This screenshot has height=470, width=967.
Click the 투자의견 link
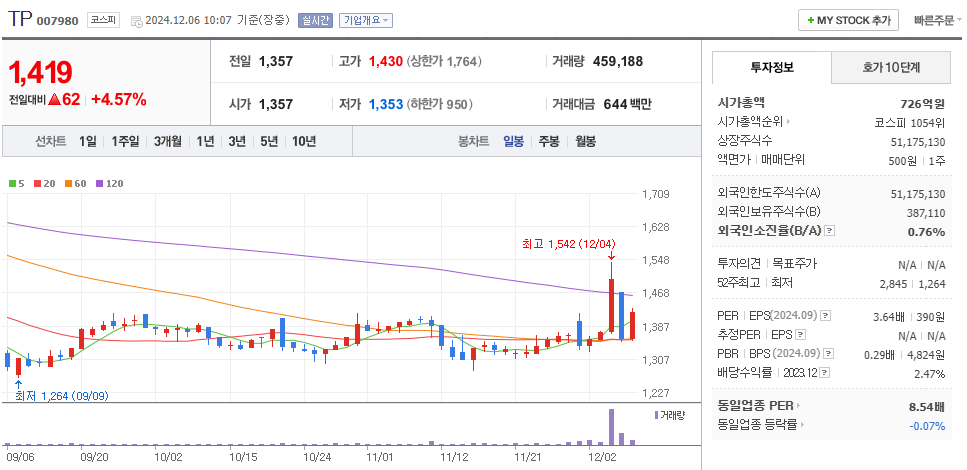739,263
